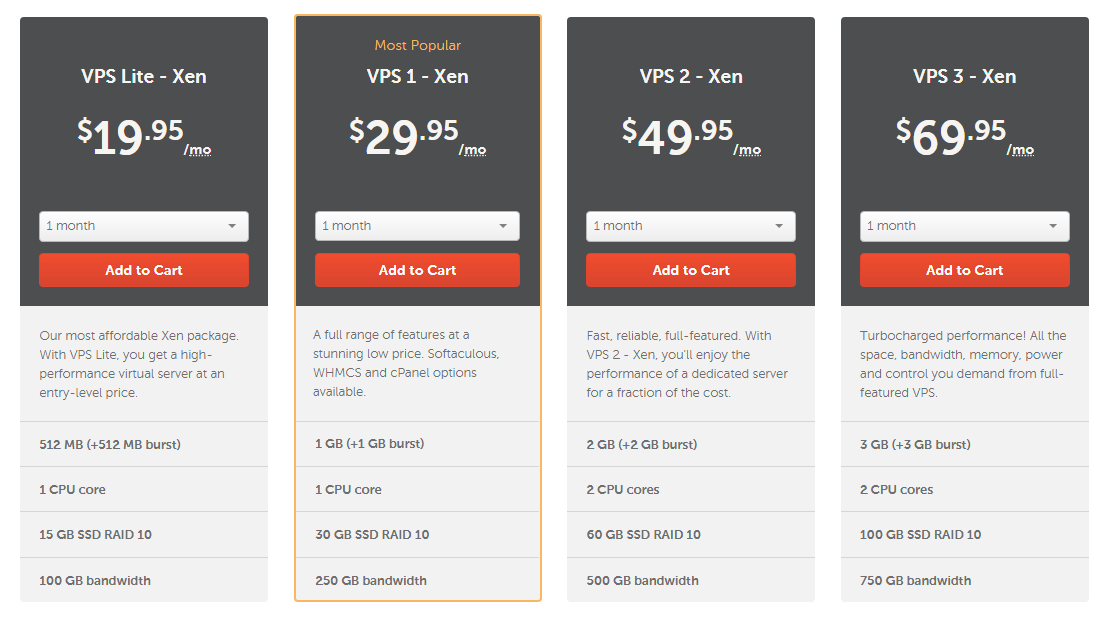Click the 250 GB bandwidth row

click(418, 580)
